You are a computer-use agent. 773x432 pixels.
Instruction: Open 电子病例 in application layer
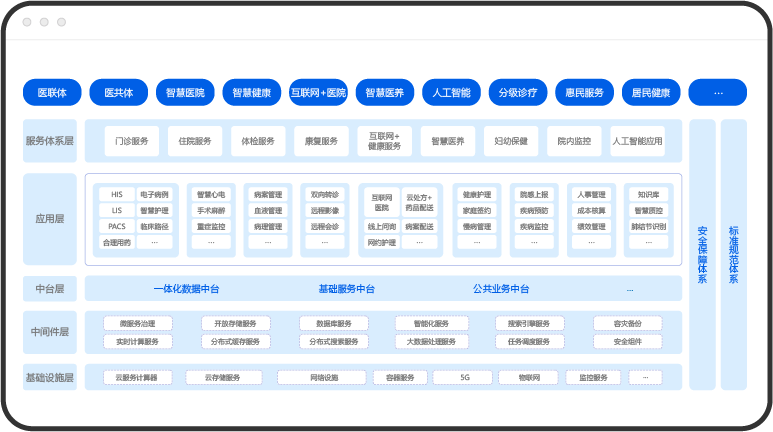154,194
